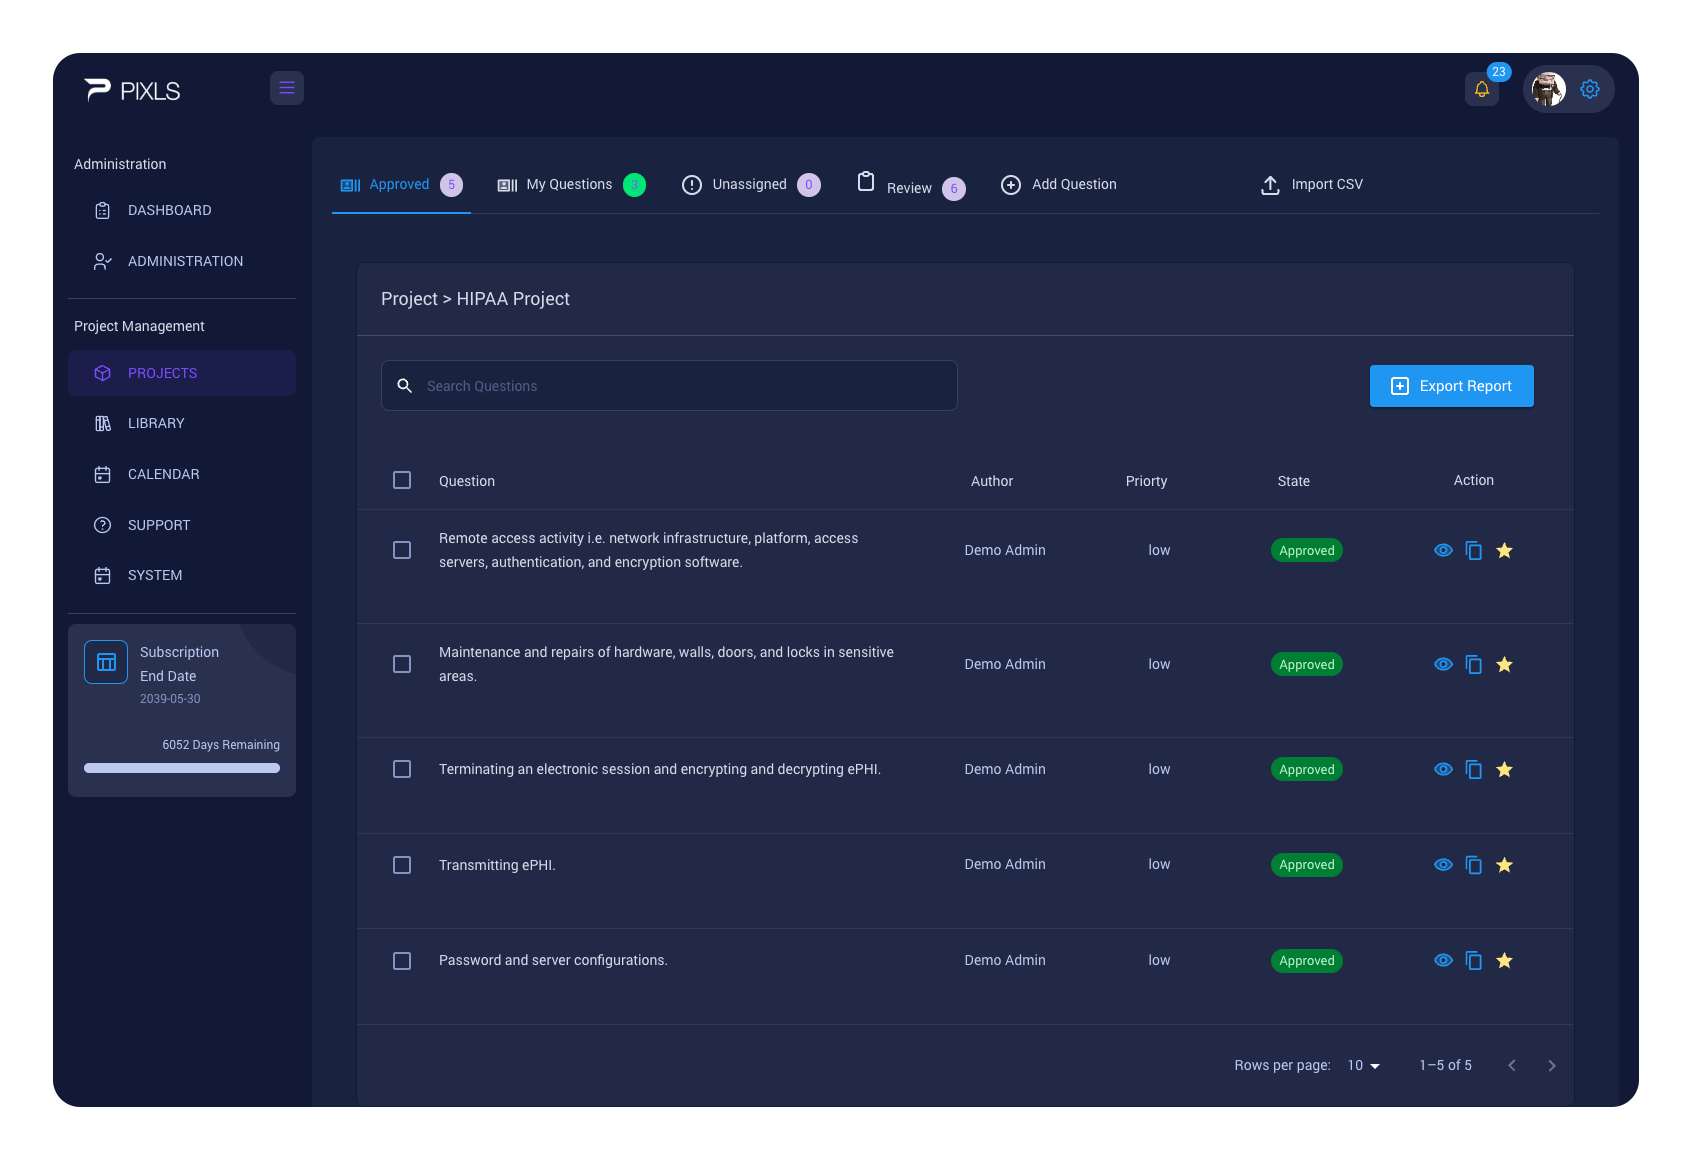The image size is (1692, 1160).
Task: Open notifications bell icon
Action: tap(1482, 89)
